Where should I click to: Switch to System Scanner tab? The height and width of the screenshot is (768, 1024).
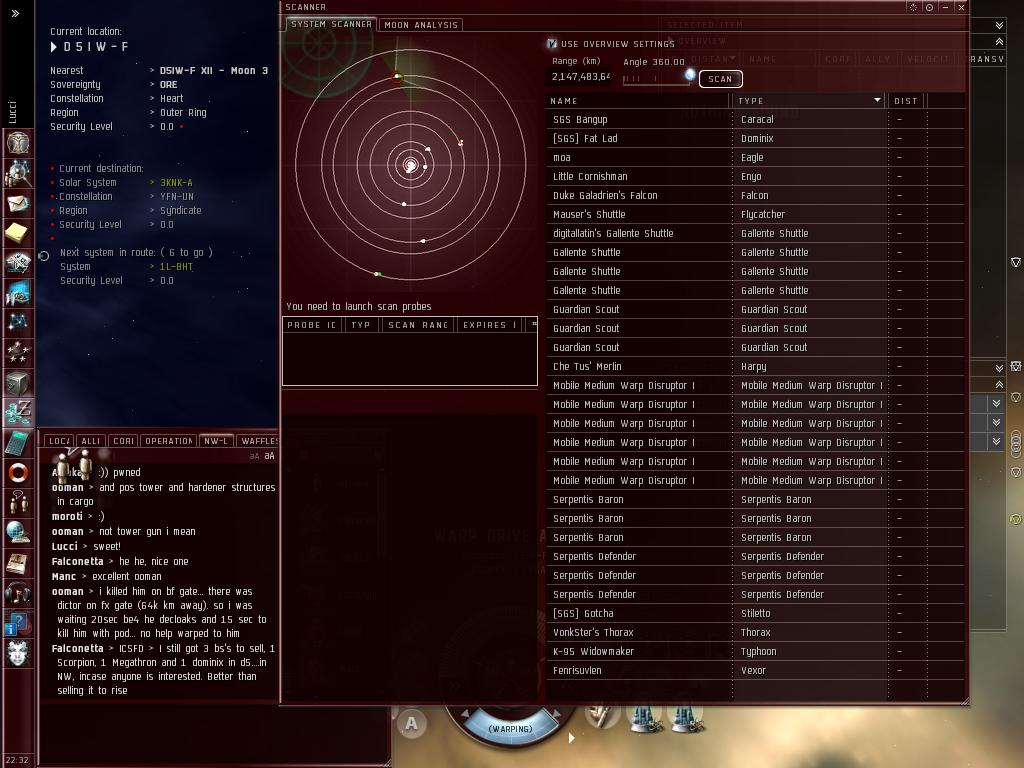[331, 24]
